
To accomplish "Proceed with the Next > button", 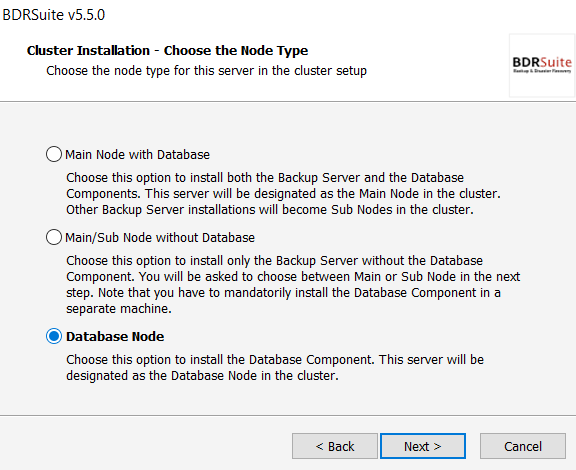I will 423,446.
